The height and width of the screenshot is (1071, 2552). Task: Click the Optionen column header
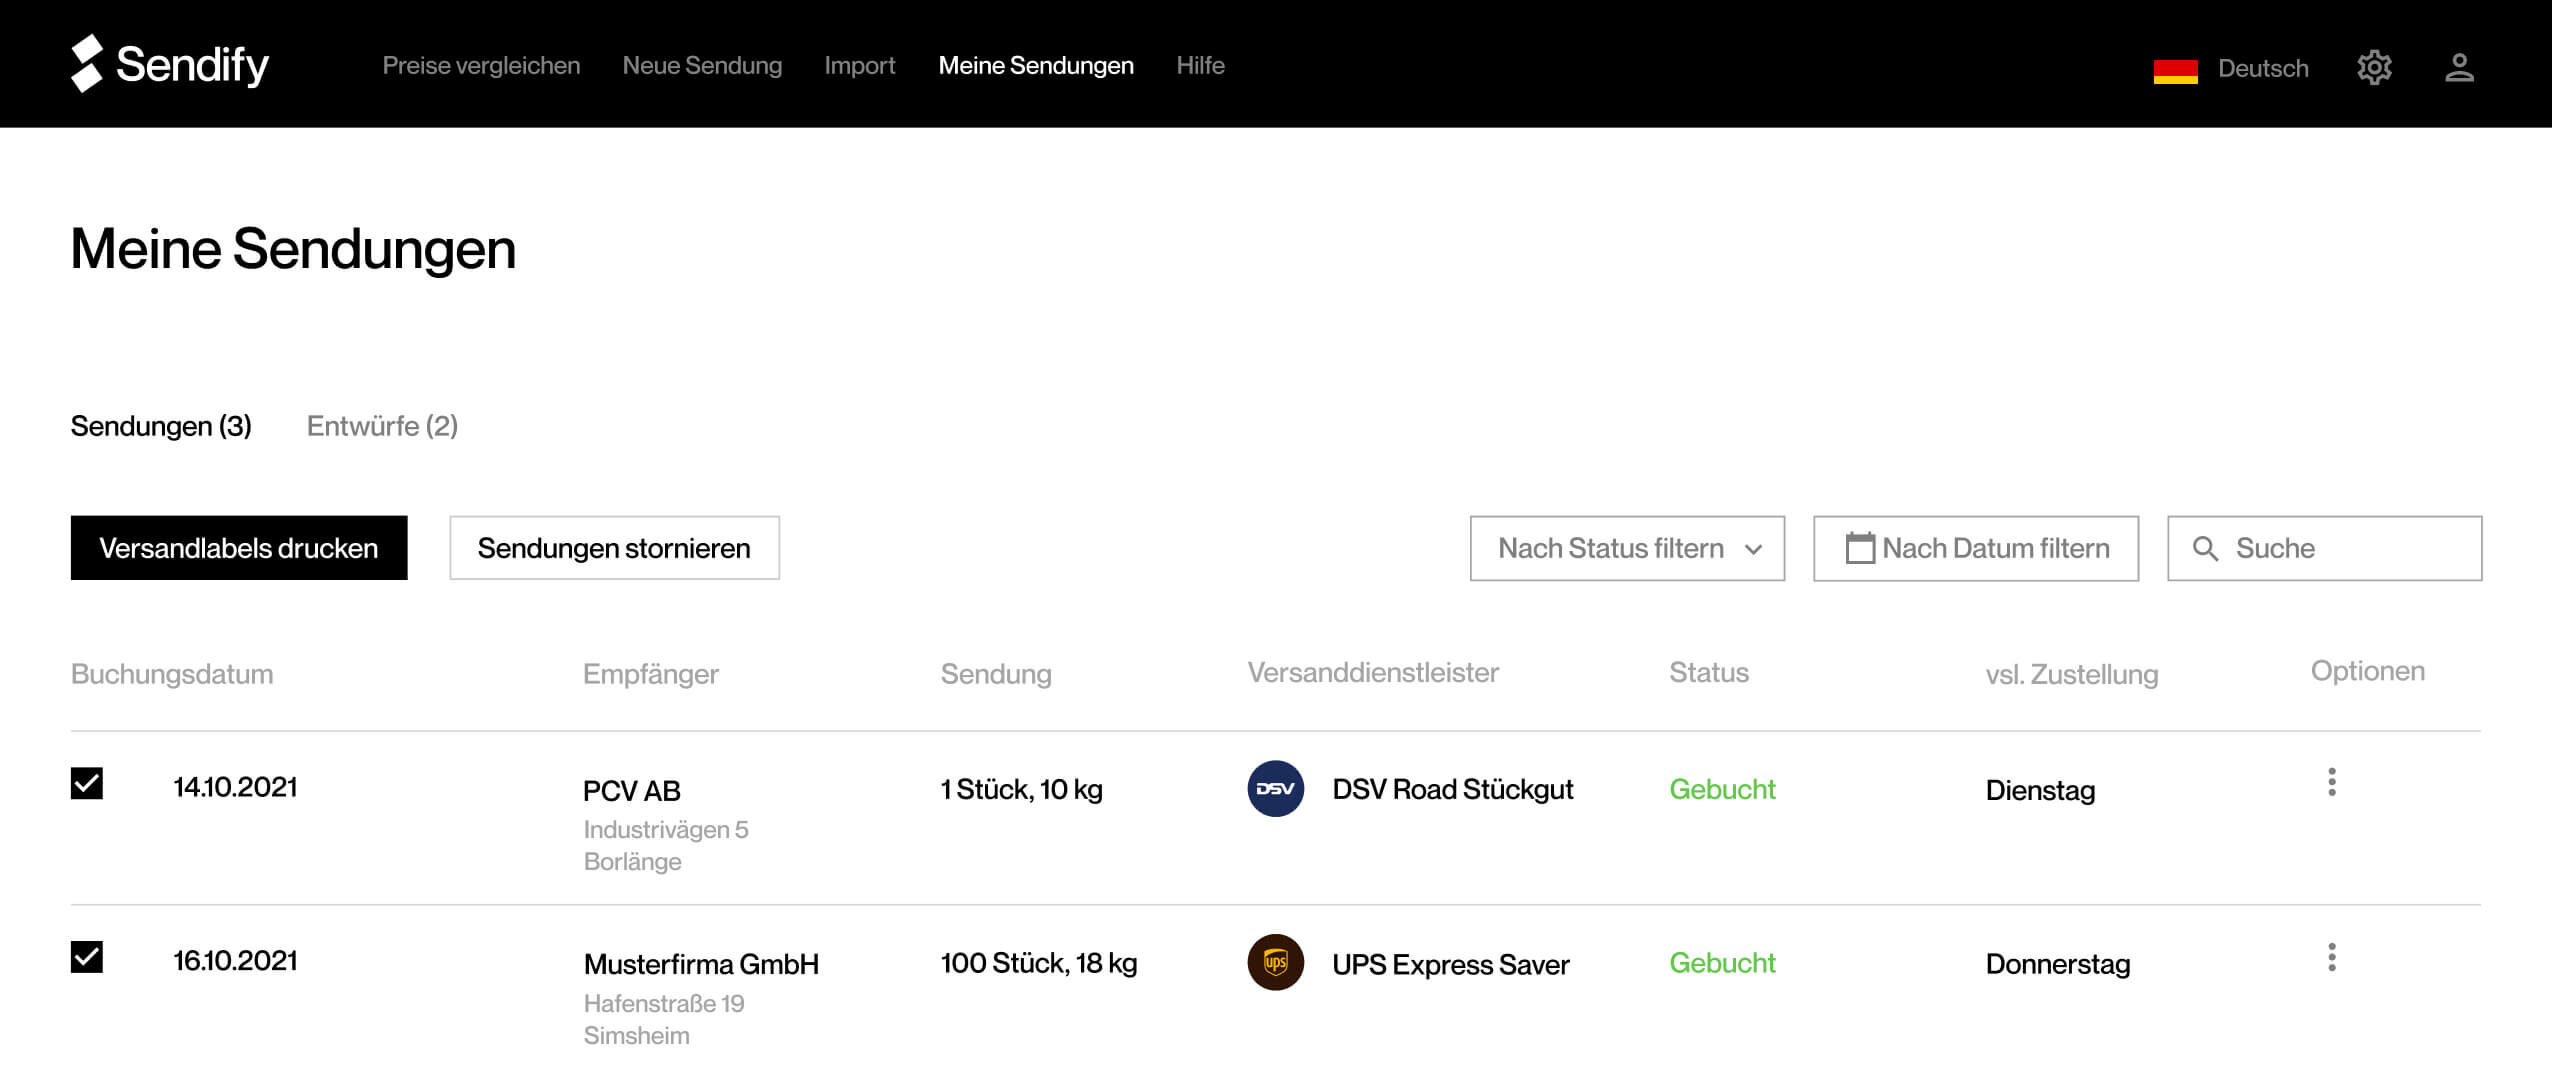click(2367, 671)
